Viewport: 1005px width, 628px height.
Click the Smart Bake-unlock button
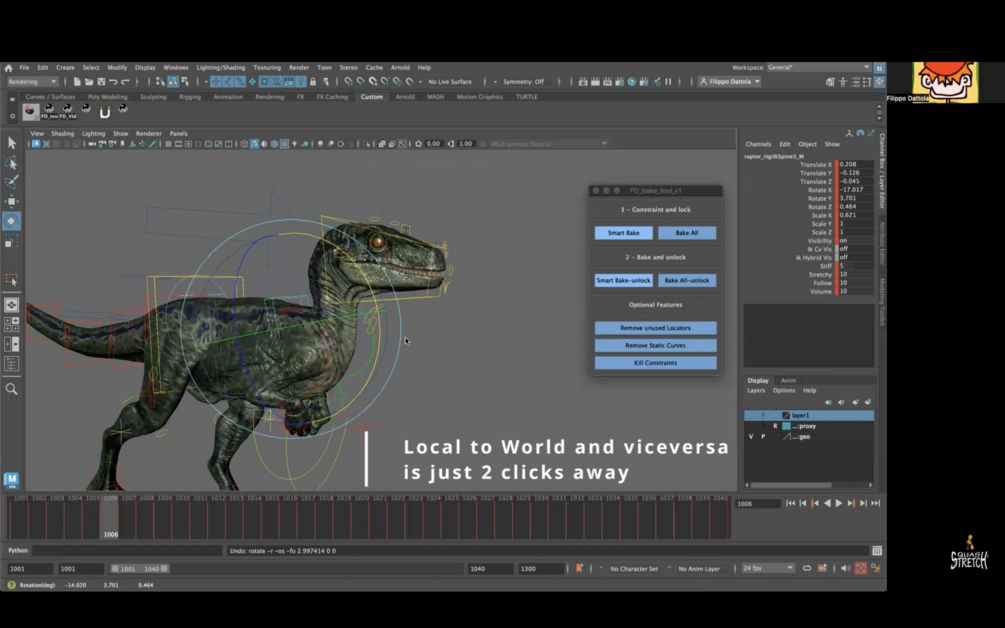623,280
